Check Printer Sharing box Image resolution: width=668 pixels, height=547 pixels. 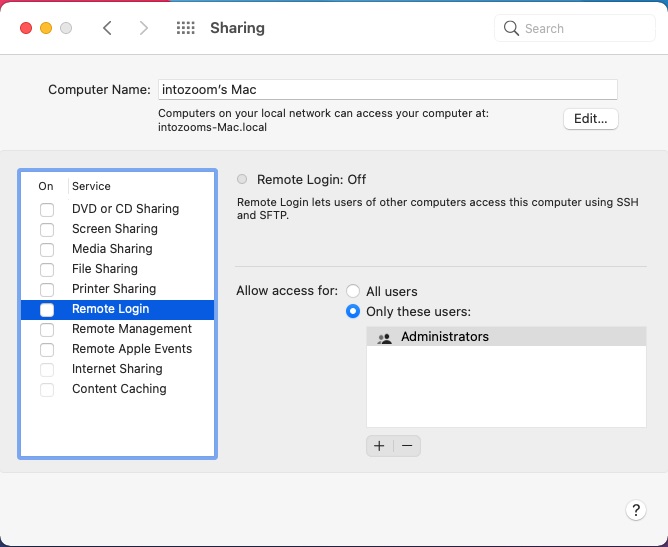(47, 290)
